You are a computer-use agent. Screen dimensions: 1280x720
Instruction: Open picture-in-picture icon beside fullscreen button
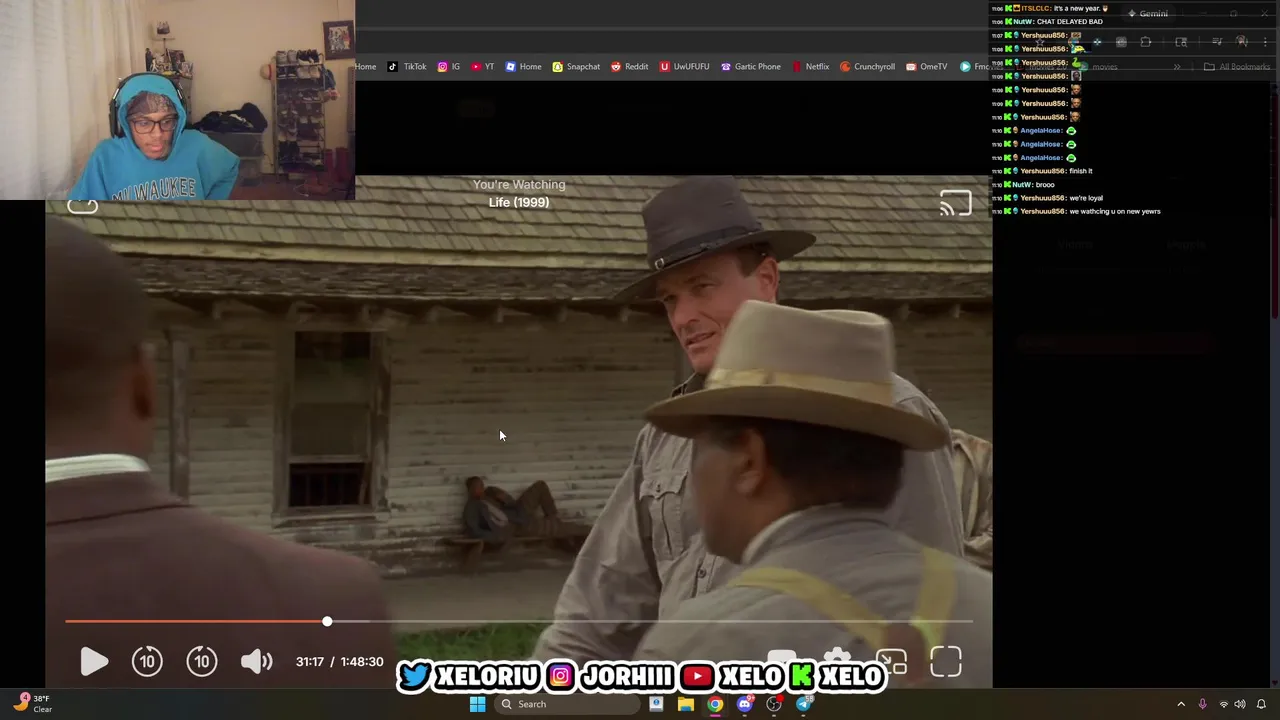pyautogui.click(x=891, y=662)
